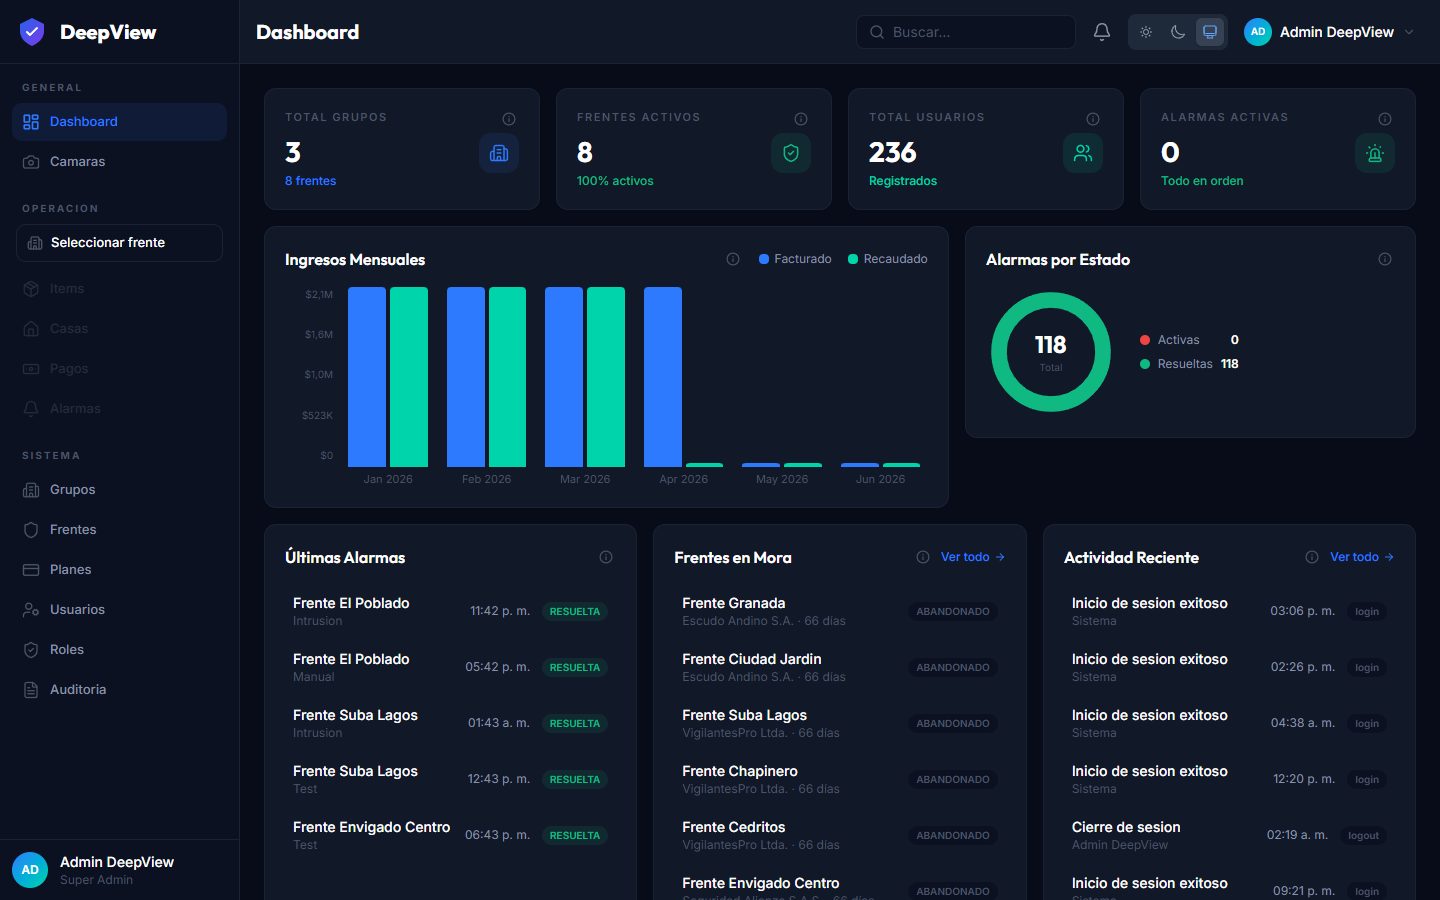Open the notifications bell
The height and width of the screenshot is (900, 1440).
(x=1102, y=32)
